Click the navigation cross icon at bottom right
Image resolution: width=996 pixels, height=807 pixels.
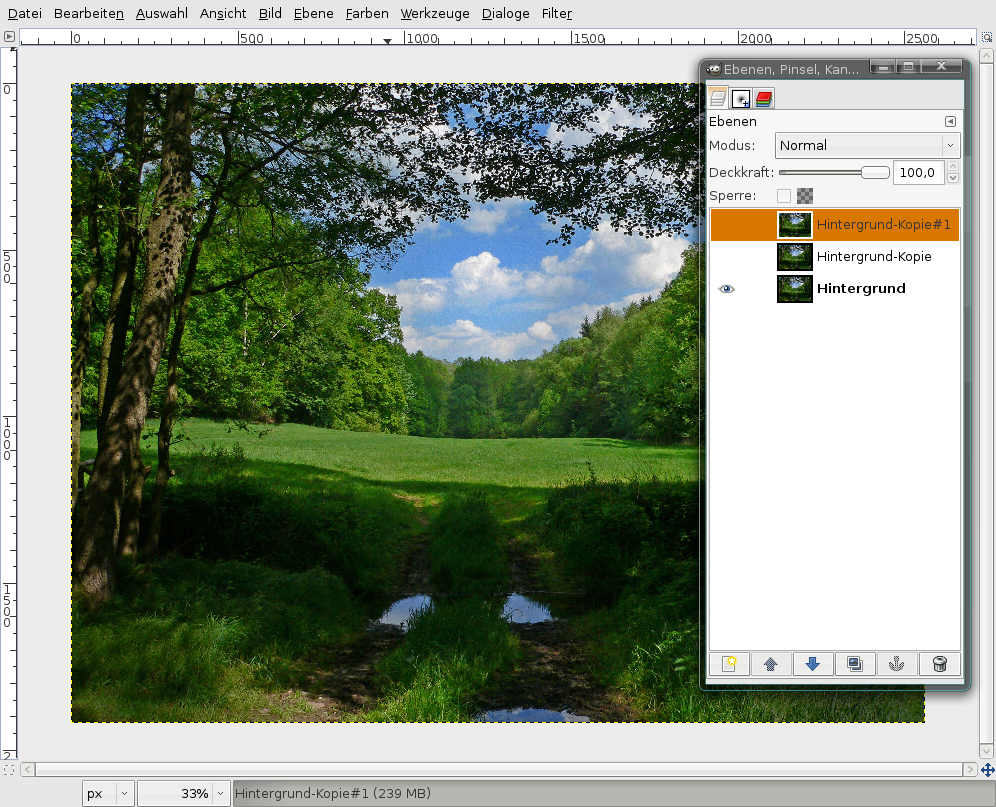tap(987, 770)
